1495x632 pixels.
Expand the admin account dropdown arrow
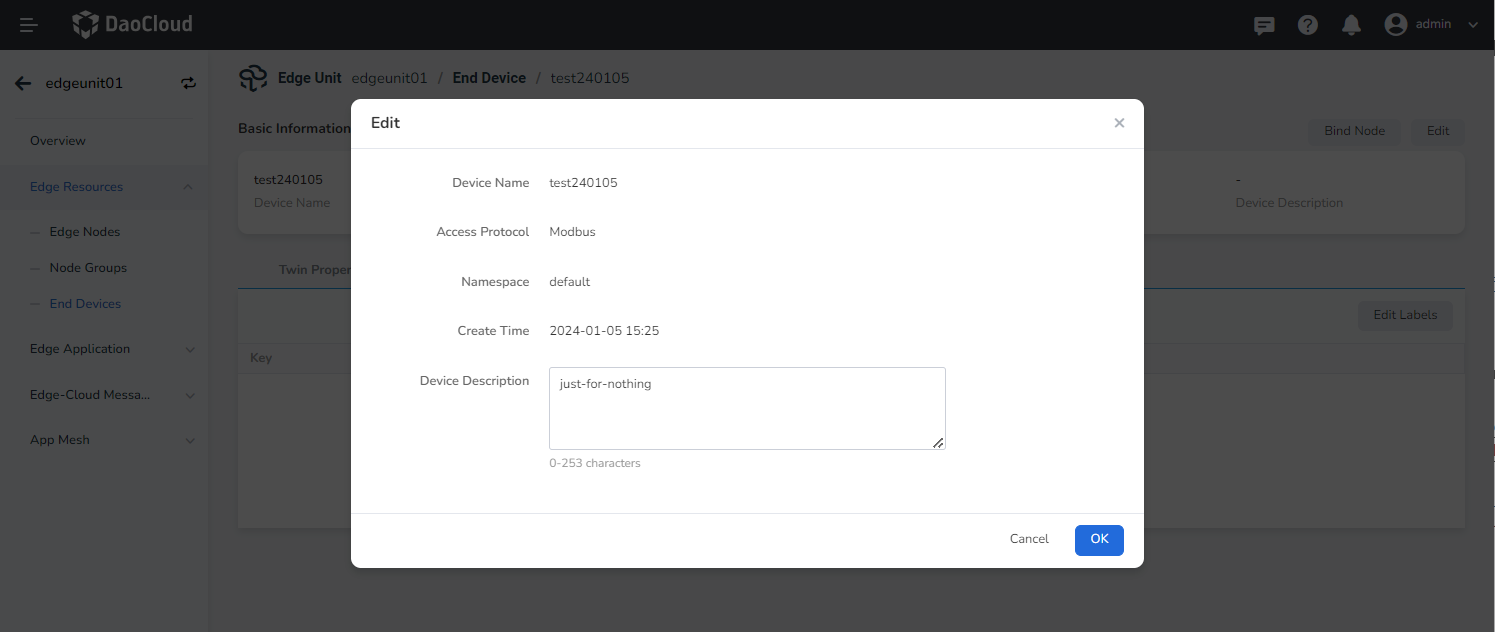click(x=1472, y=25)
